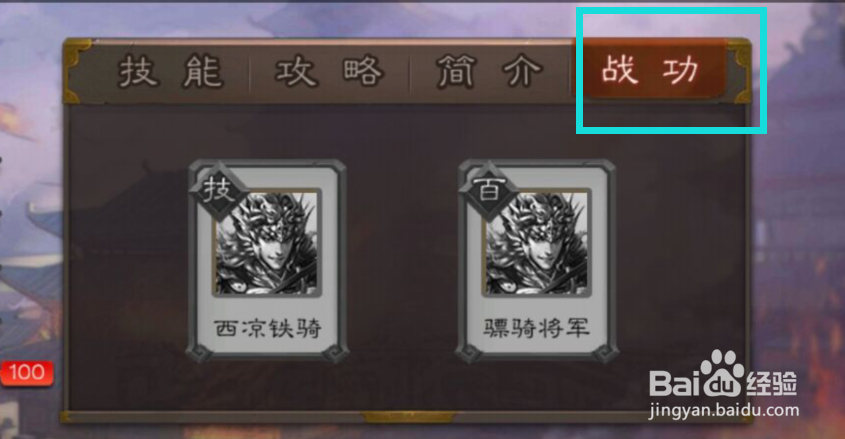Click the 技 diamond badge icon
Viewport: 845px width, 439px height.
tap(218, 190)
